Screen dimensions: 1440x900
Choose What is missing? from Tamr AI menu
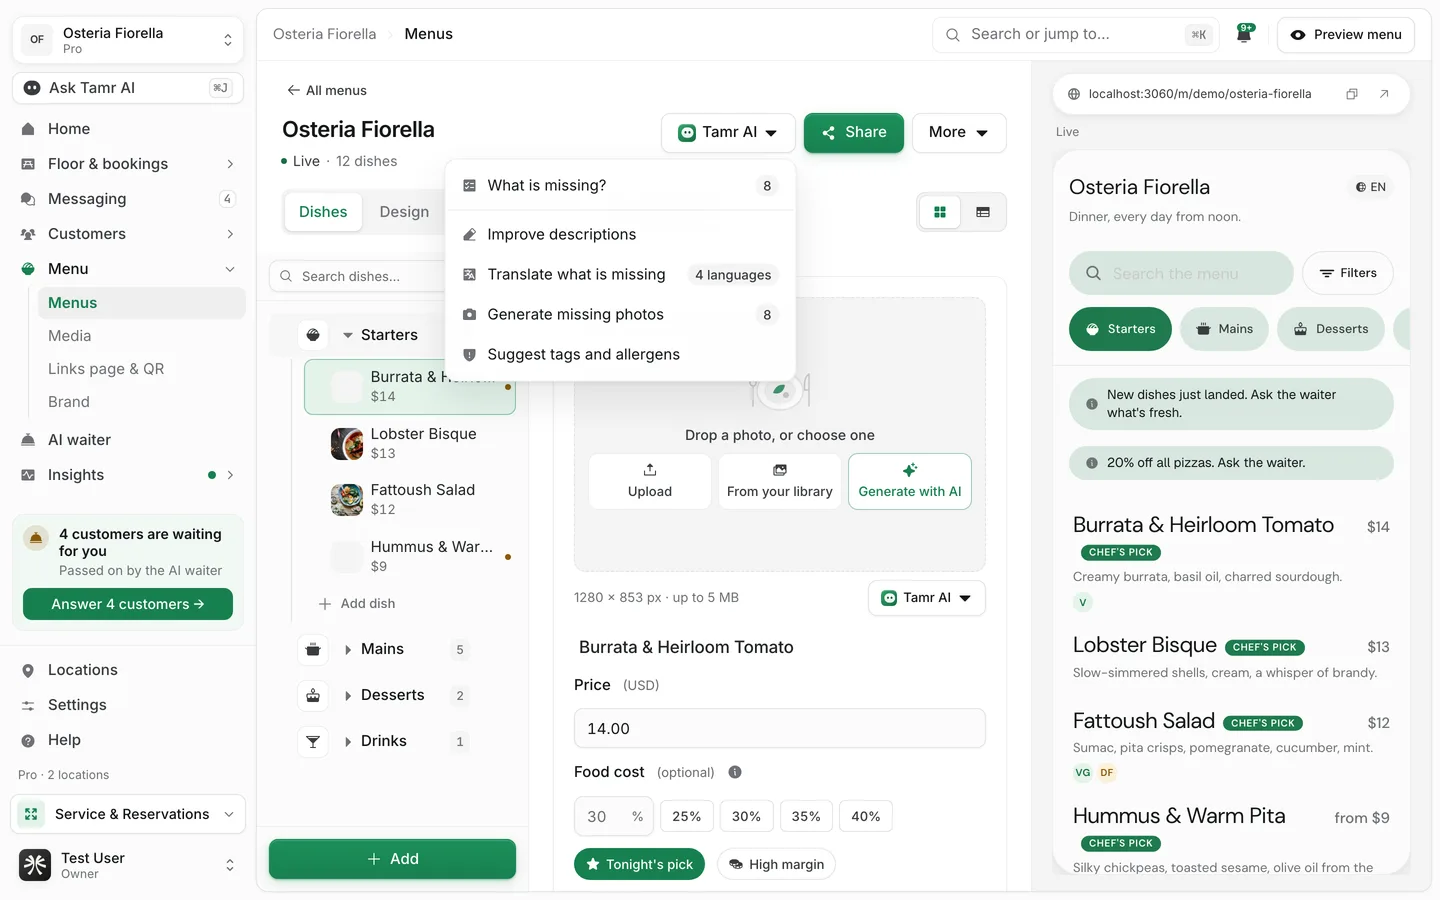coord(620,186)
